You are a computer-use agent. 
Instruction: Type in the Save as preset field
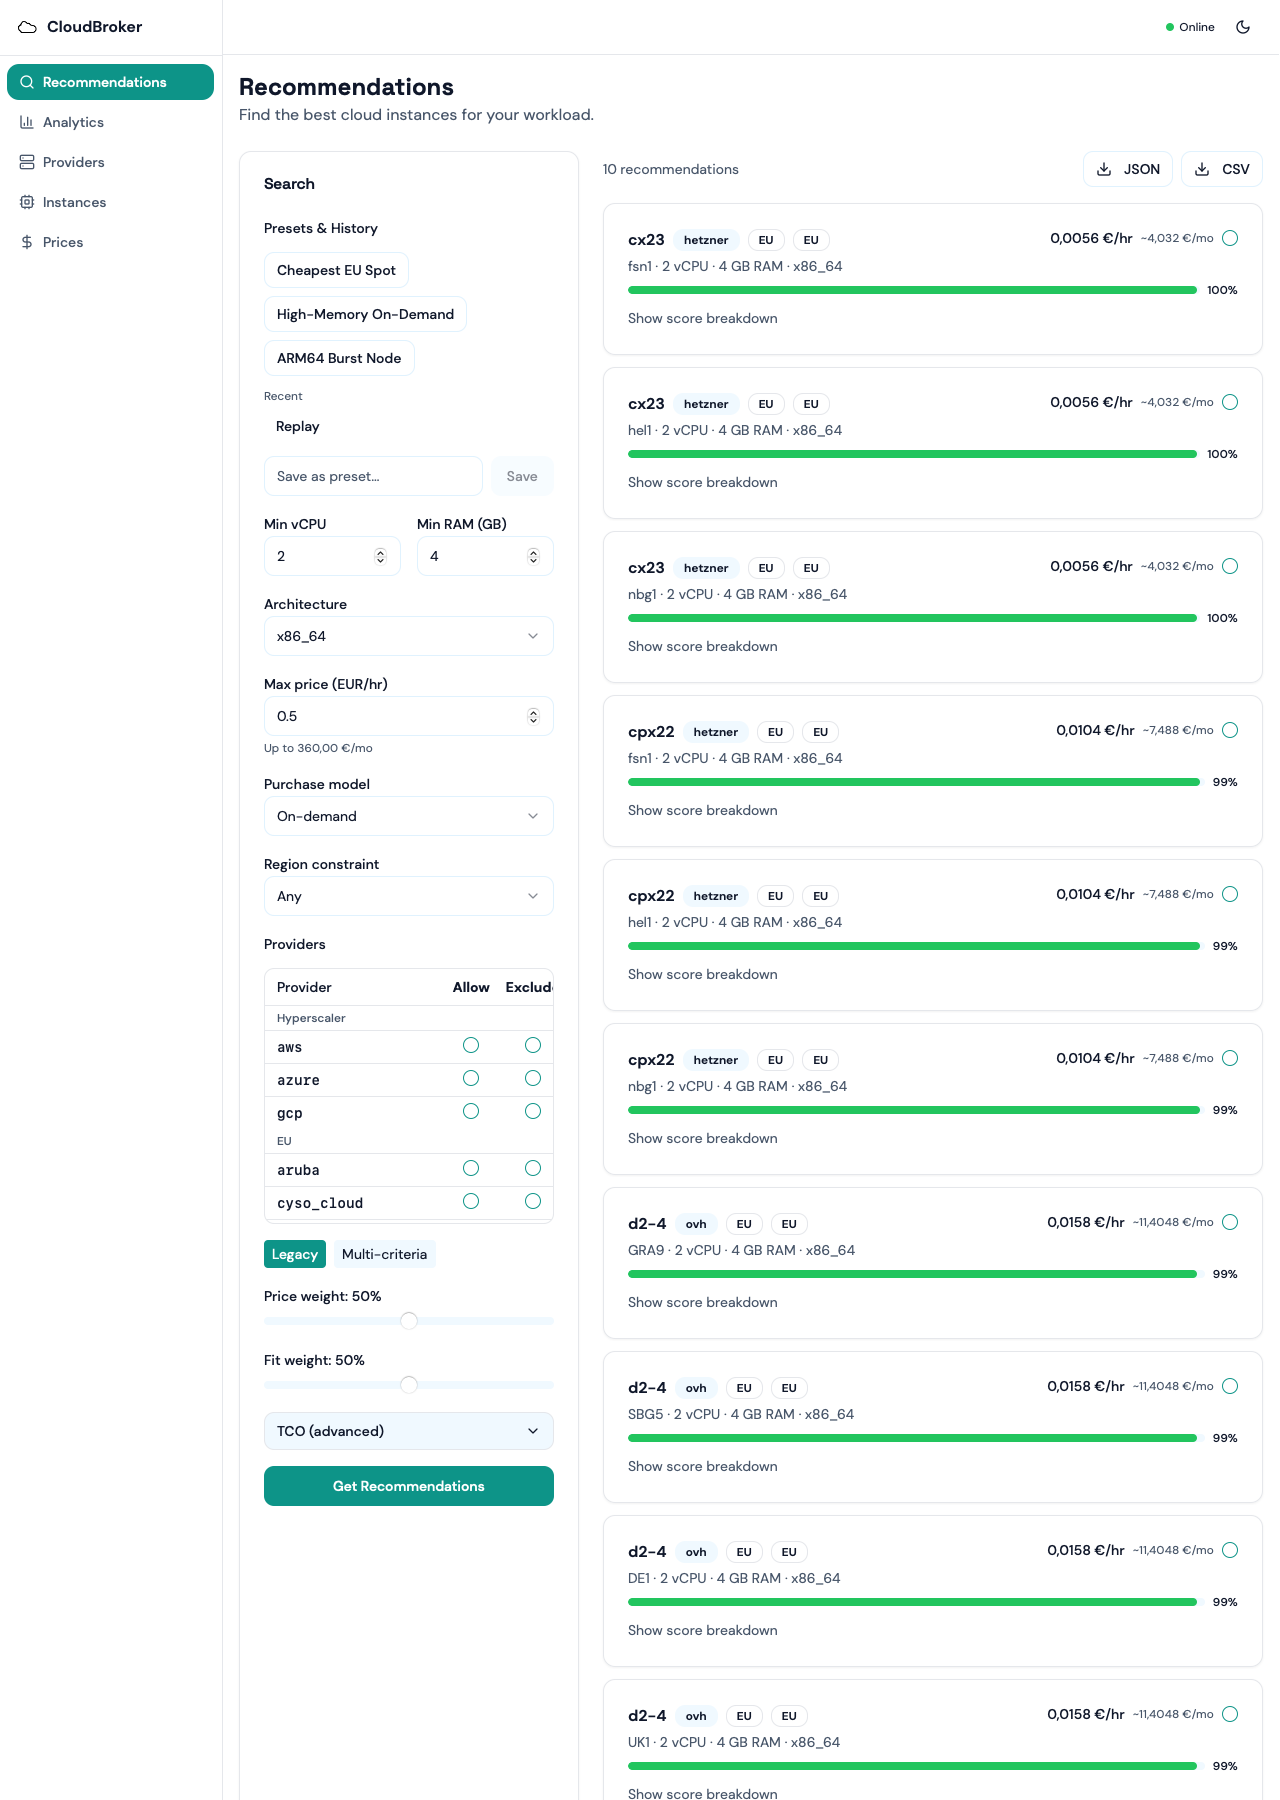tap(373, 476)
